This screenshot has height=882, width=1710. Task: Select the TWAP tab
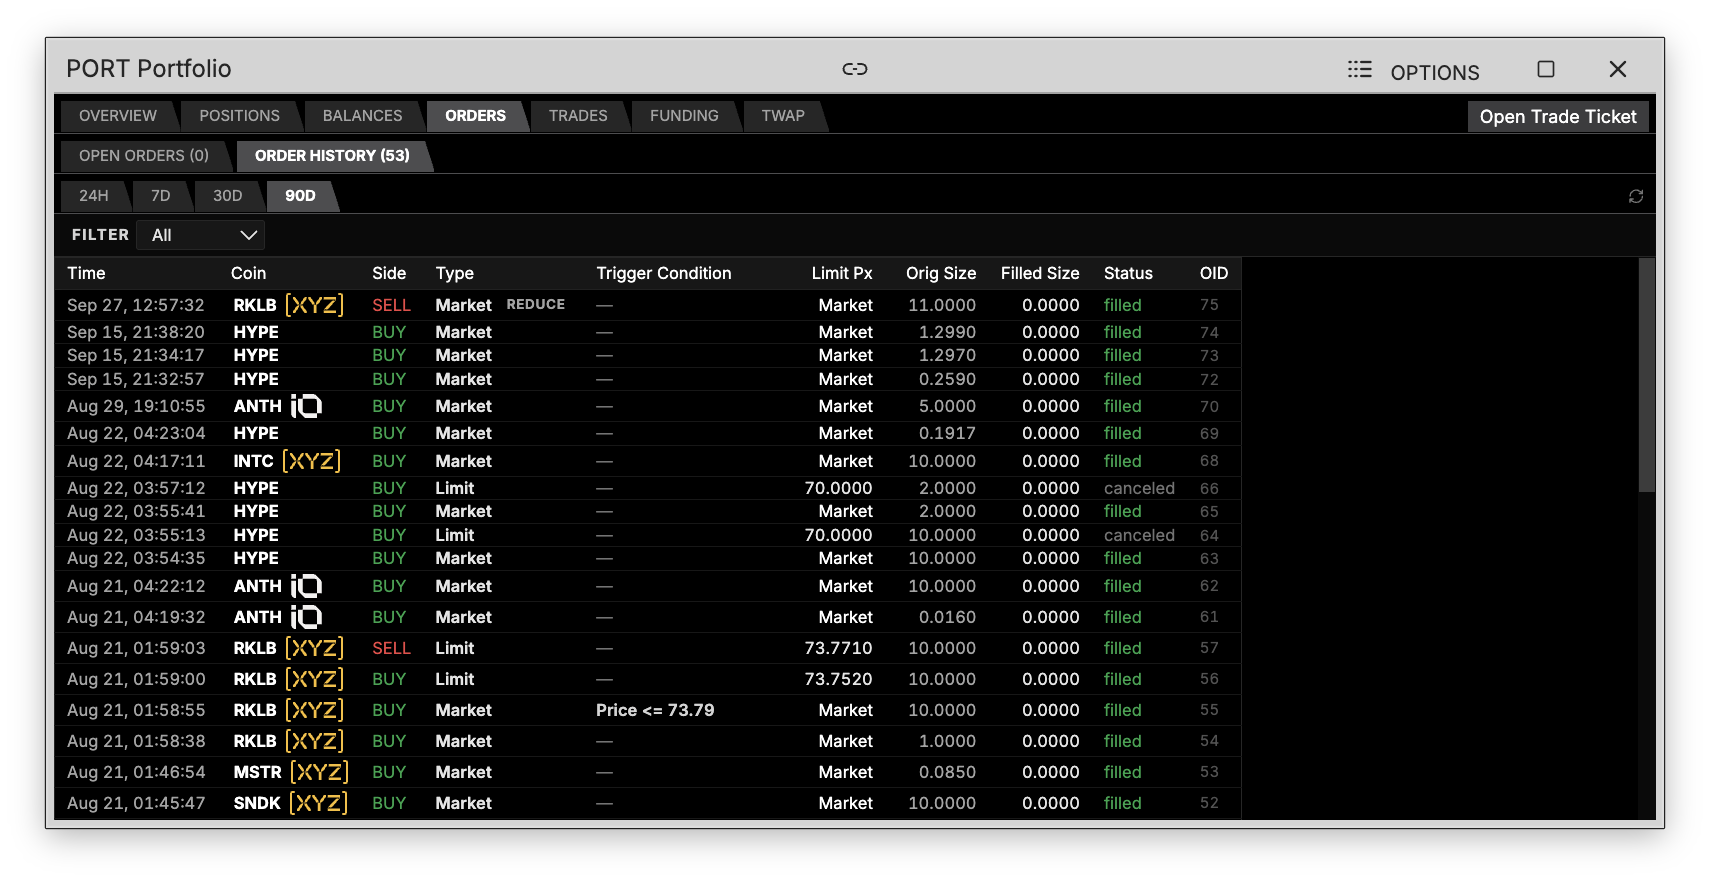tap(783, 116)
